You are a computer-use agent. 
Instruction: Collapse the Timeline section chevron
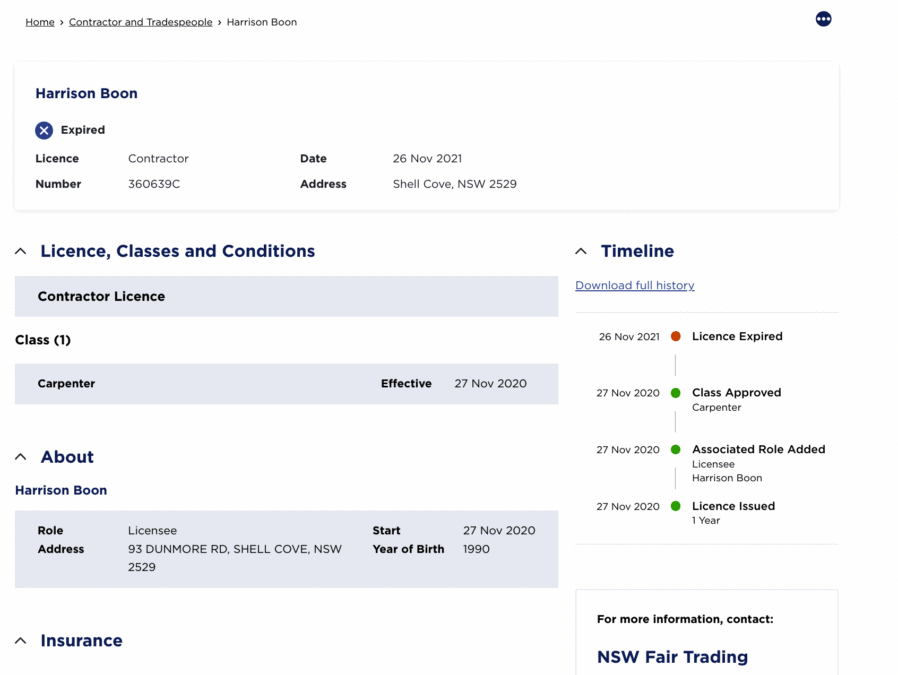point(581,251)
